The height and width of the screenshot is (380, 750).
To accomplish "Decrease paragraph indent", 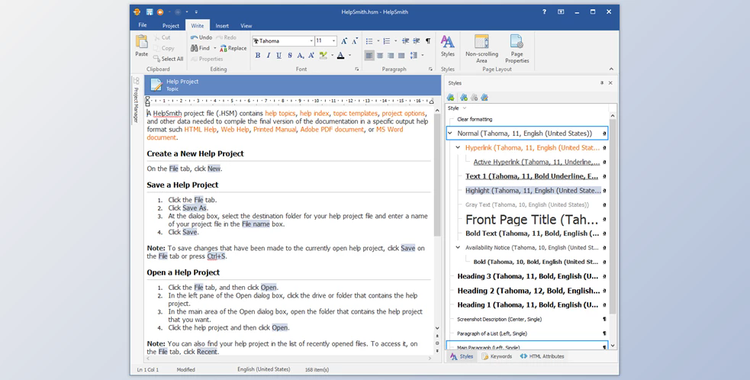I will (x=406, y=41).
